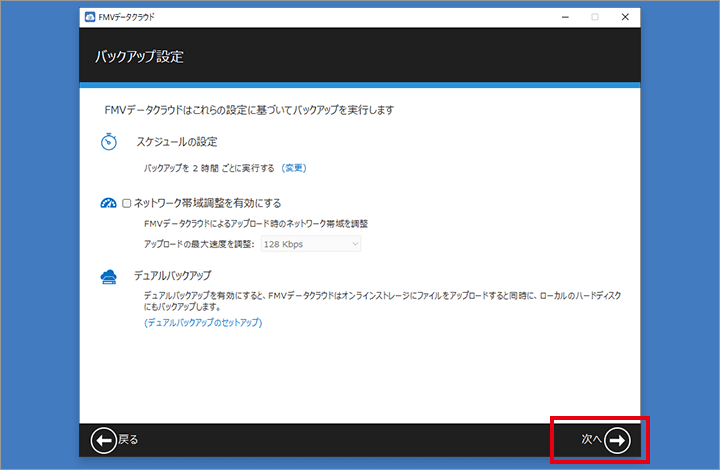
Task: Click the maximize button in the title bar
Action: 595,18
